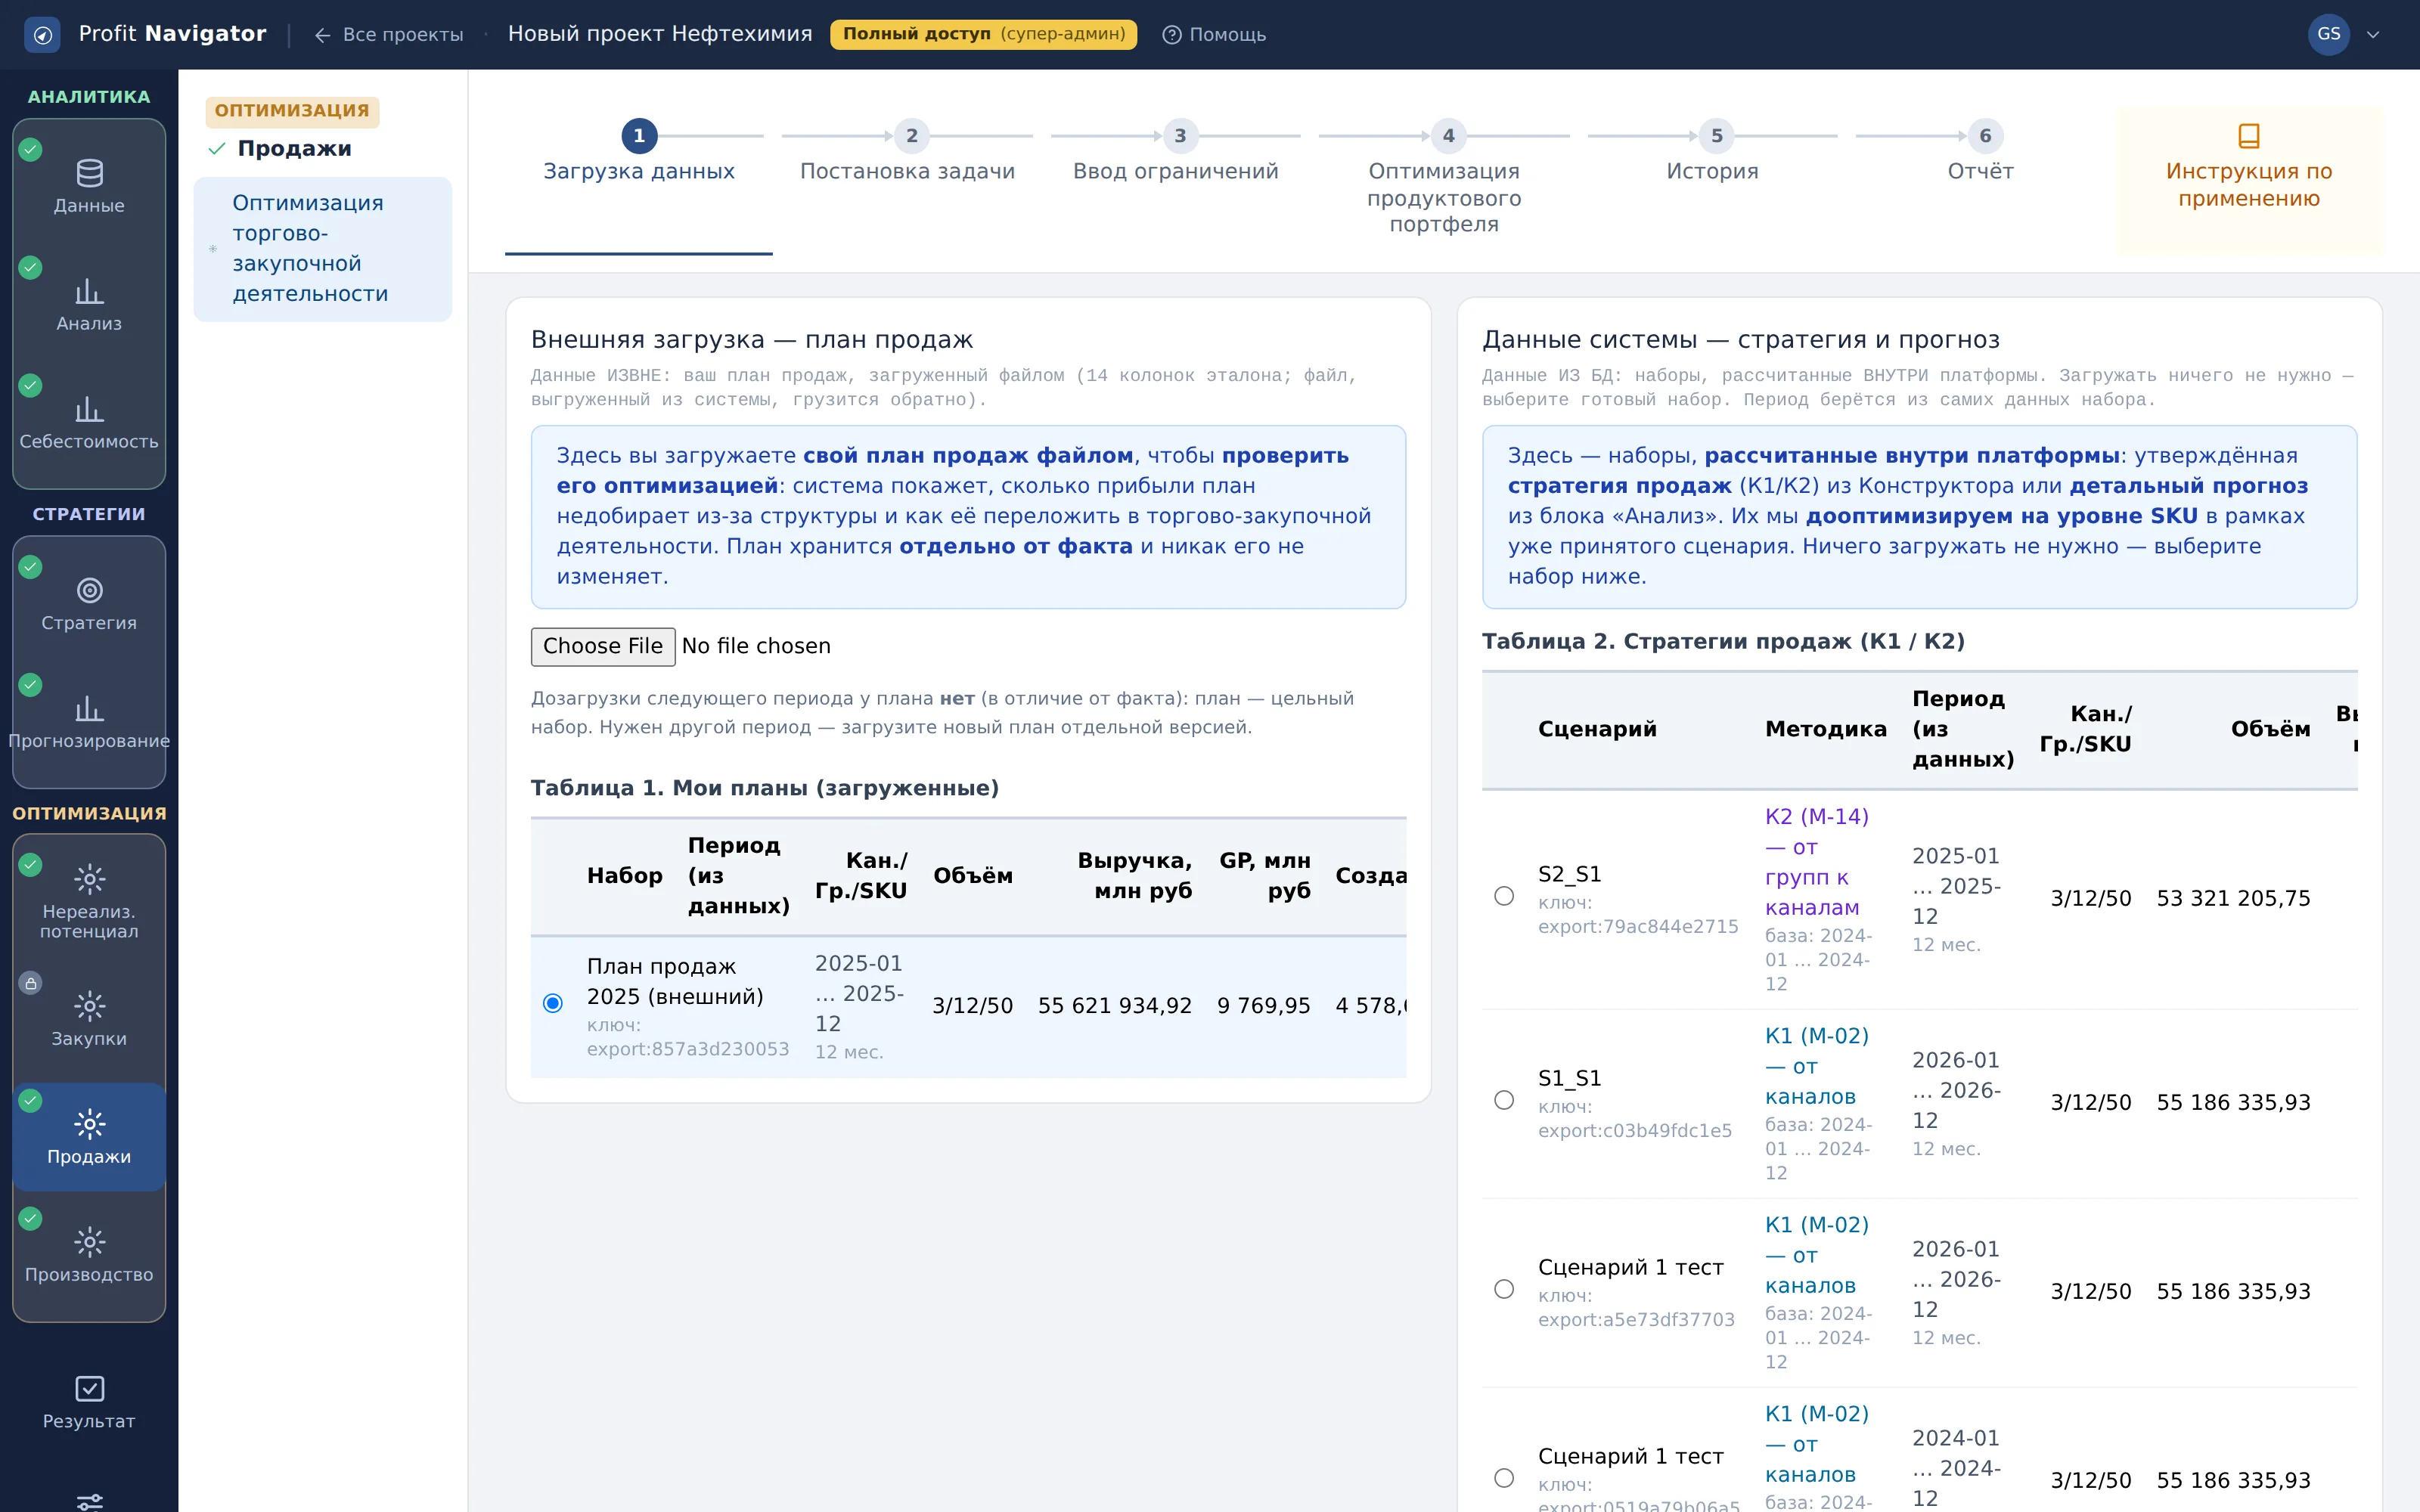Expand the user menu chevron next to GS

point(2373,35)
